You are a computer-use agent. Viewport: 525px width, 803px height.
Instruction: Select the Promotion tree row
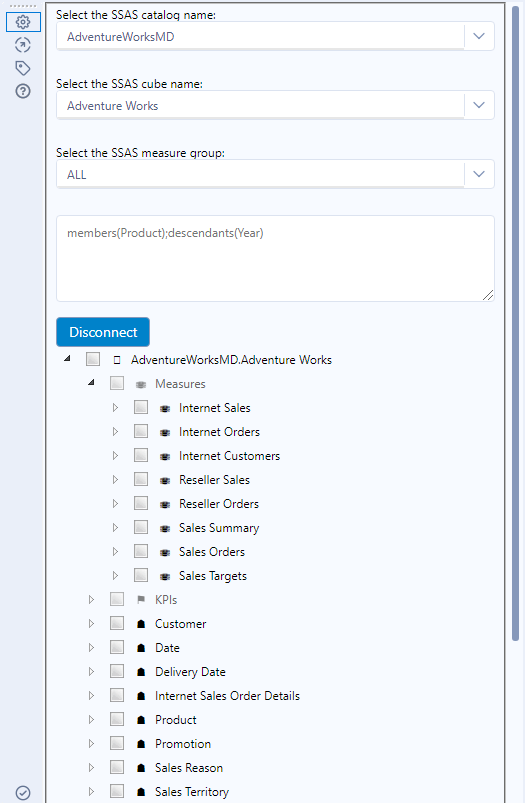click(x=183, y=744)
